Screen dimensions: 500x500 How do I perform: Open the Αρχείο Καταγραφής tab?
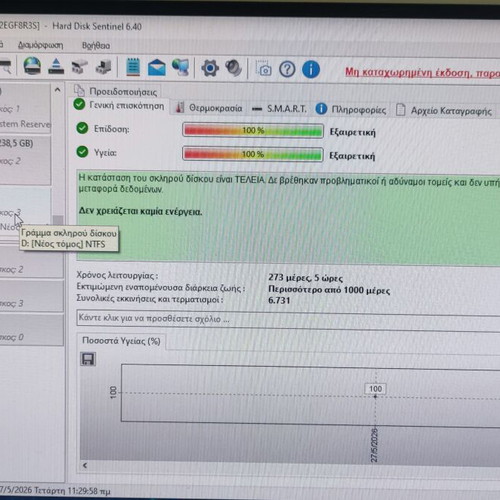coord(444,110)
